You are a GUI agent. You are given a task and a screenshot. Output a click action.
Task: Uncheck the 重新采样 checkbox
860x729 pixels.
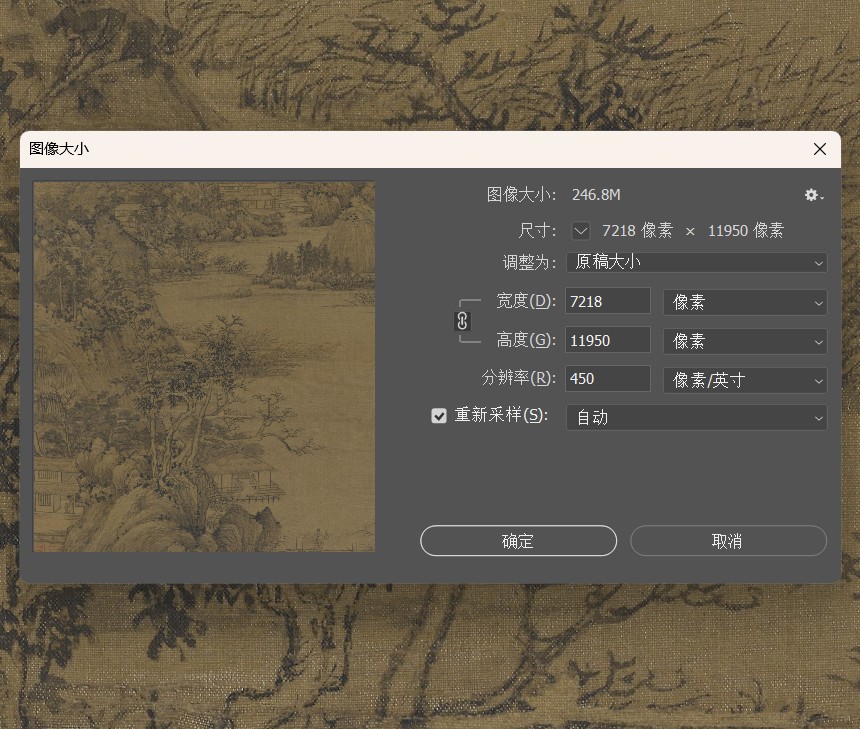click(439, 416)
